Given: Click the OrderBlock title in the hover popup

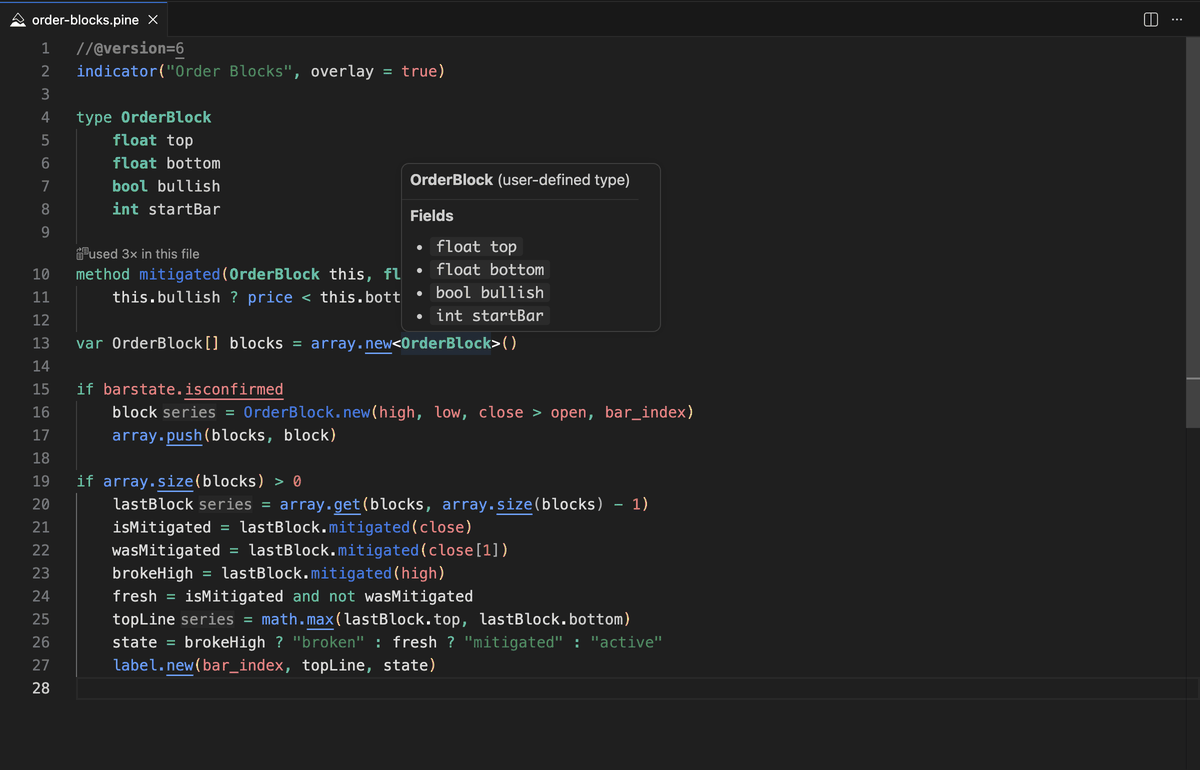Looking at the screenshot, I should [x=451, y=180].
